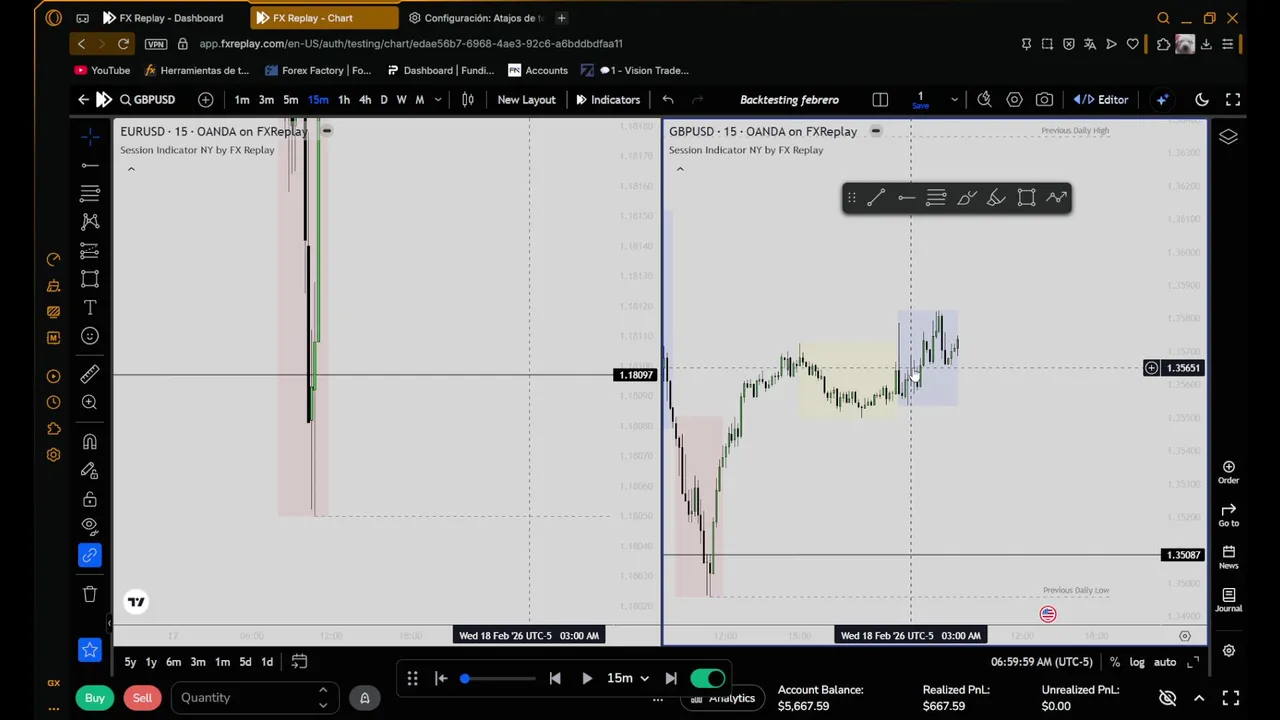Open the layout split selector icon
This screenshot has height=720, width=1280.
(x=880, y=100)
